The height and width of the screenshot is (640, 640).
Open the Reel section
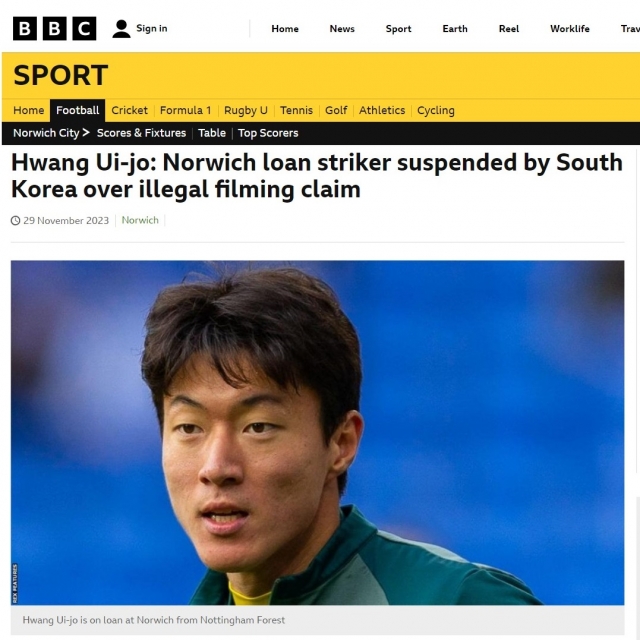click(509, 29)
